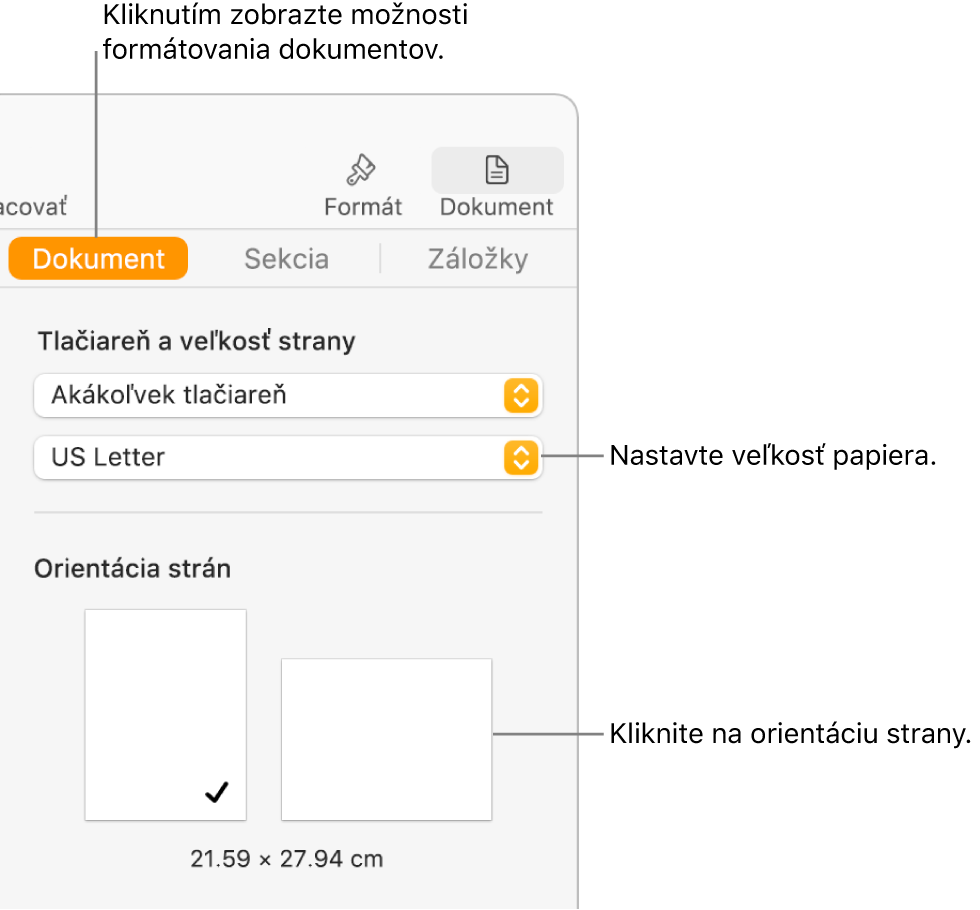The height and width of the screenshot is (910, 980).
Task: Open the Formát paintbrush toolbar icon
Action: coord(361,170)
